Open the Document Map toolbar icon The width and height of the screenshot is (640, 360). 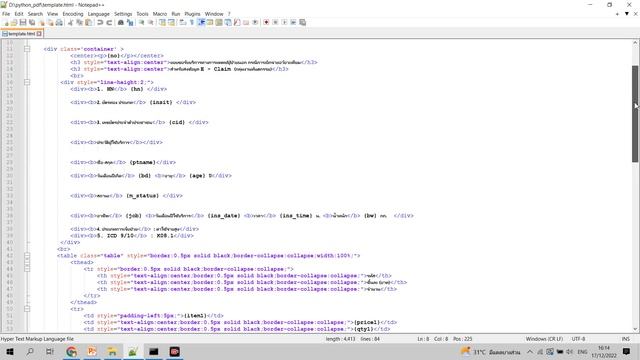(x=219, y=22)
